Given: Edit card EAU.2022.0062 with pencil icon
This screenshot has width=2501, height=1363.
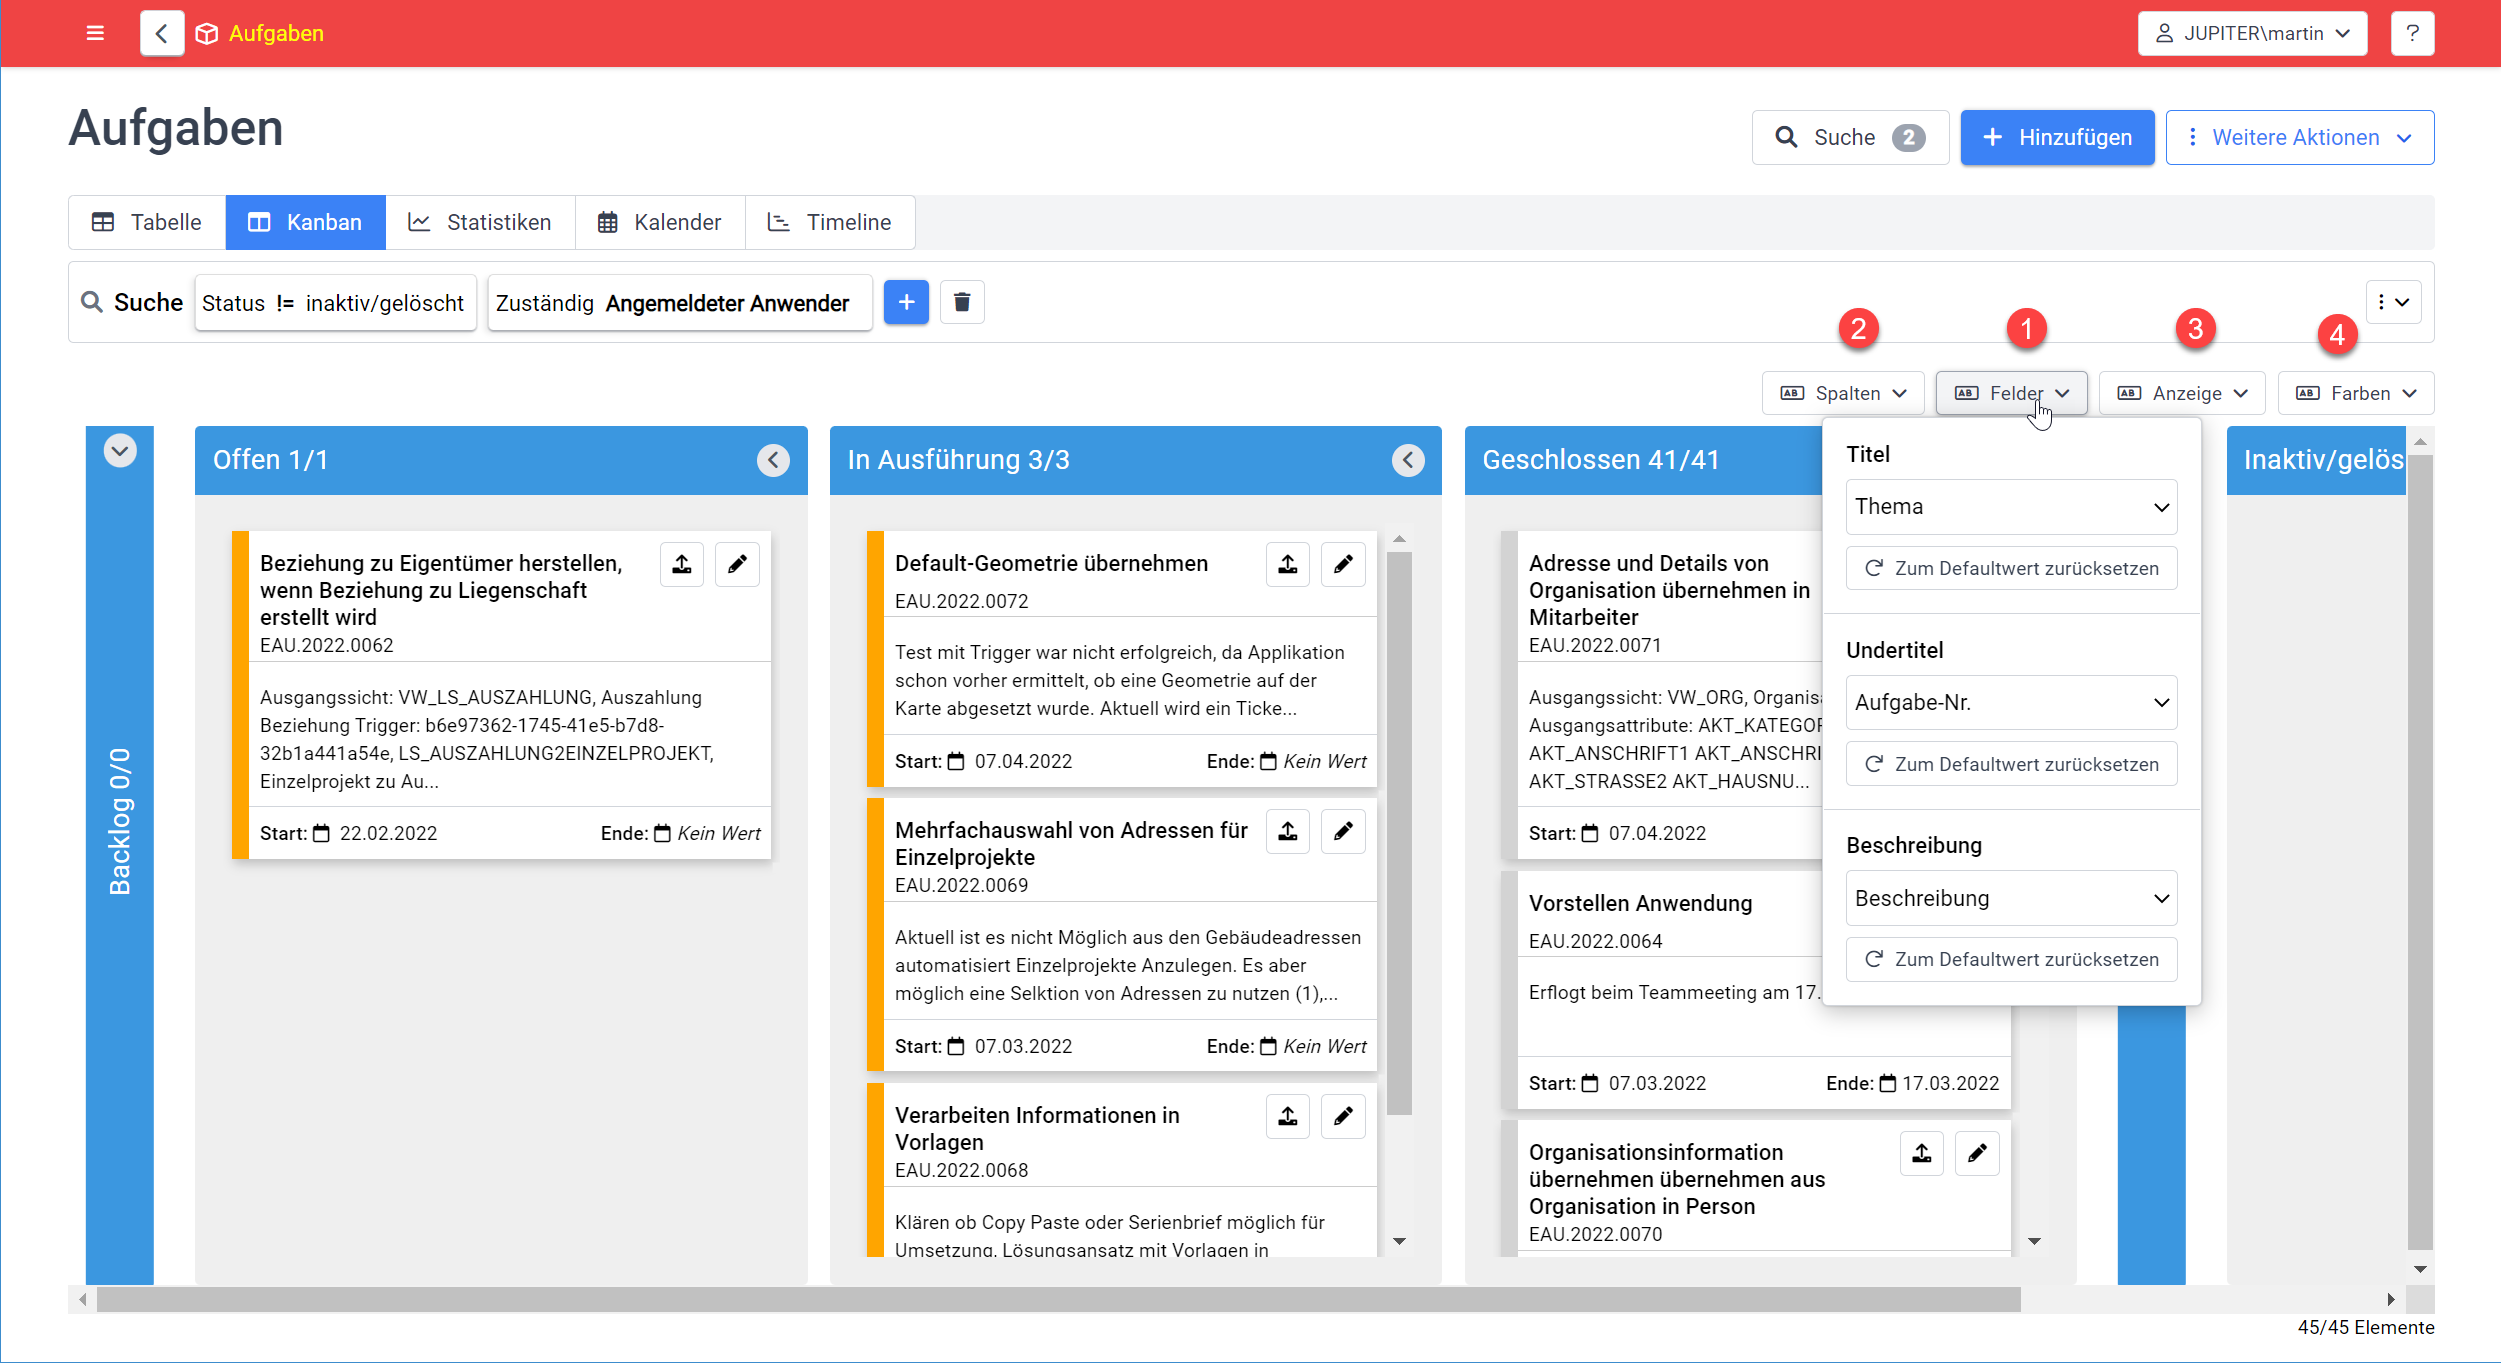Looking at the screenshot, I should pyautogui.click(x=737, y=565).
